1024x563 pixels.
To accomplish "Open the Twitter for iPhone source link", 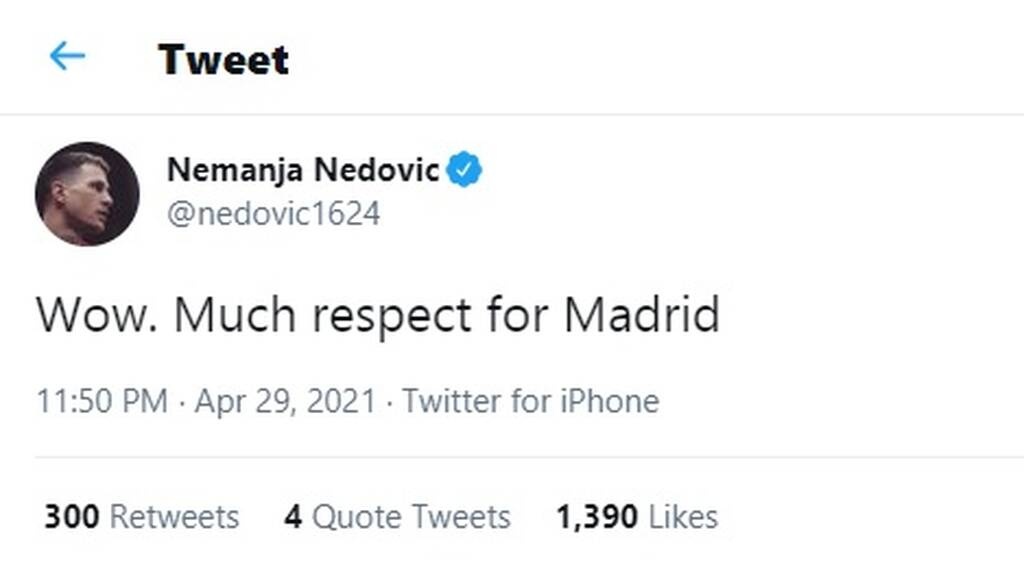I will [530, 402].
